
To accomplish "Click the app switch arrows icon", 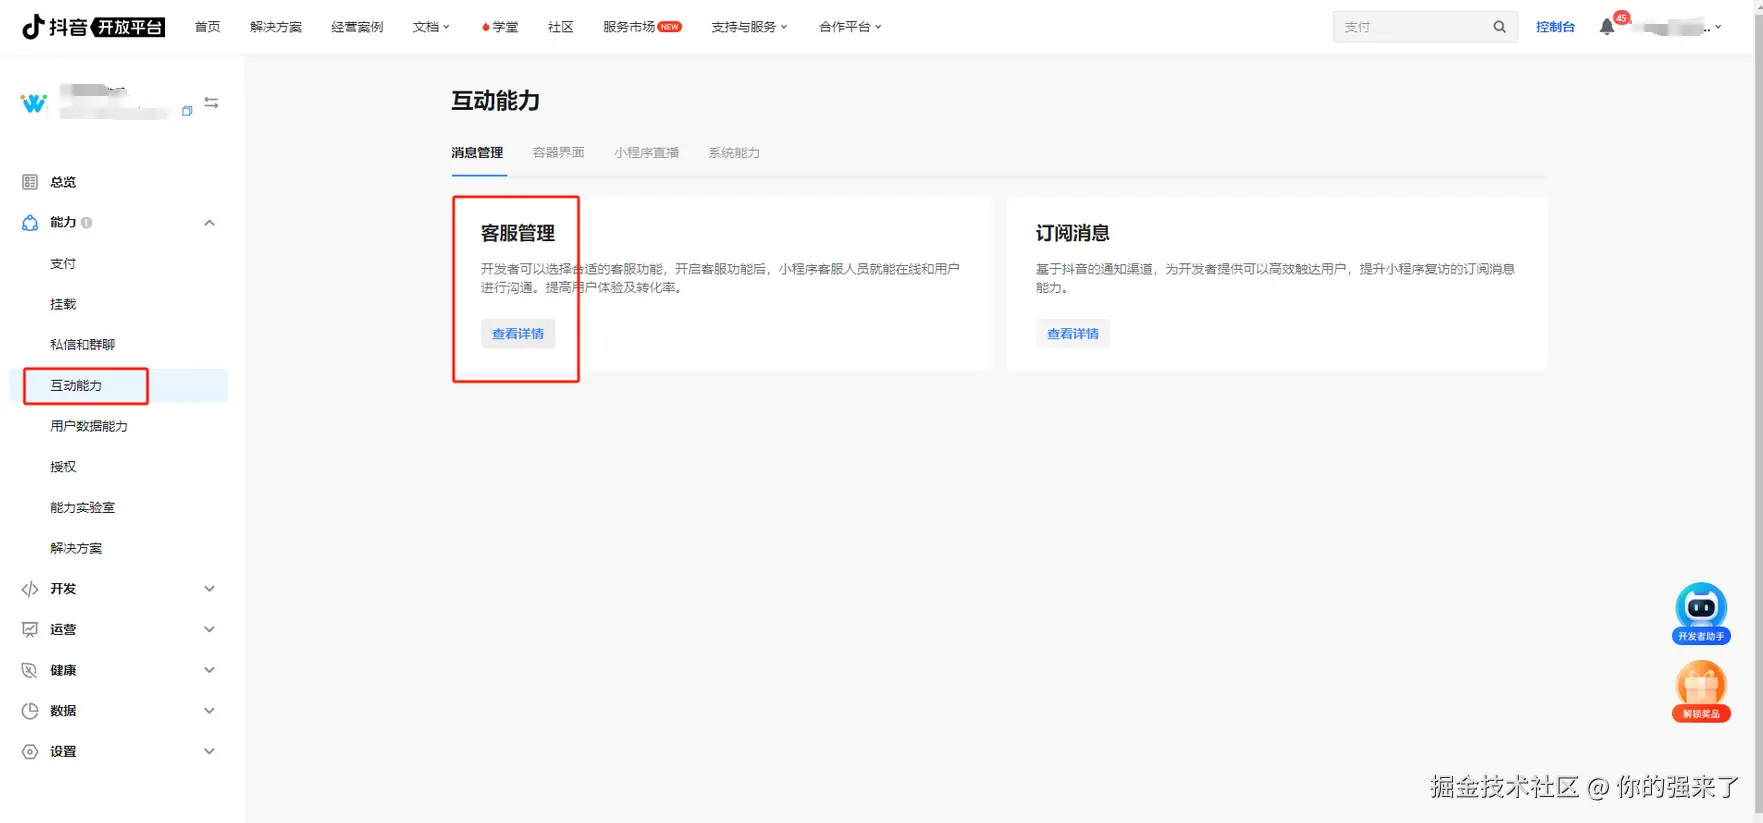I will click(x=211, y=103).
